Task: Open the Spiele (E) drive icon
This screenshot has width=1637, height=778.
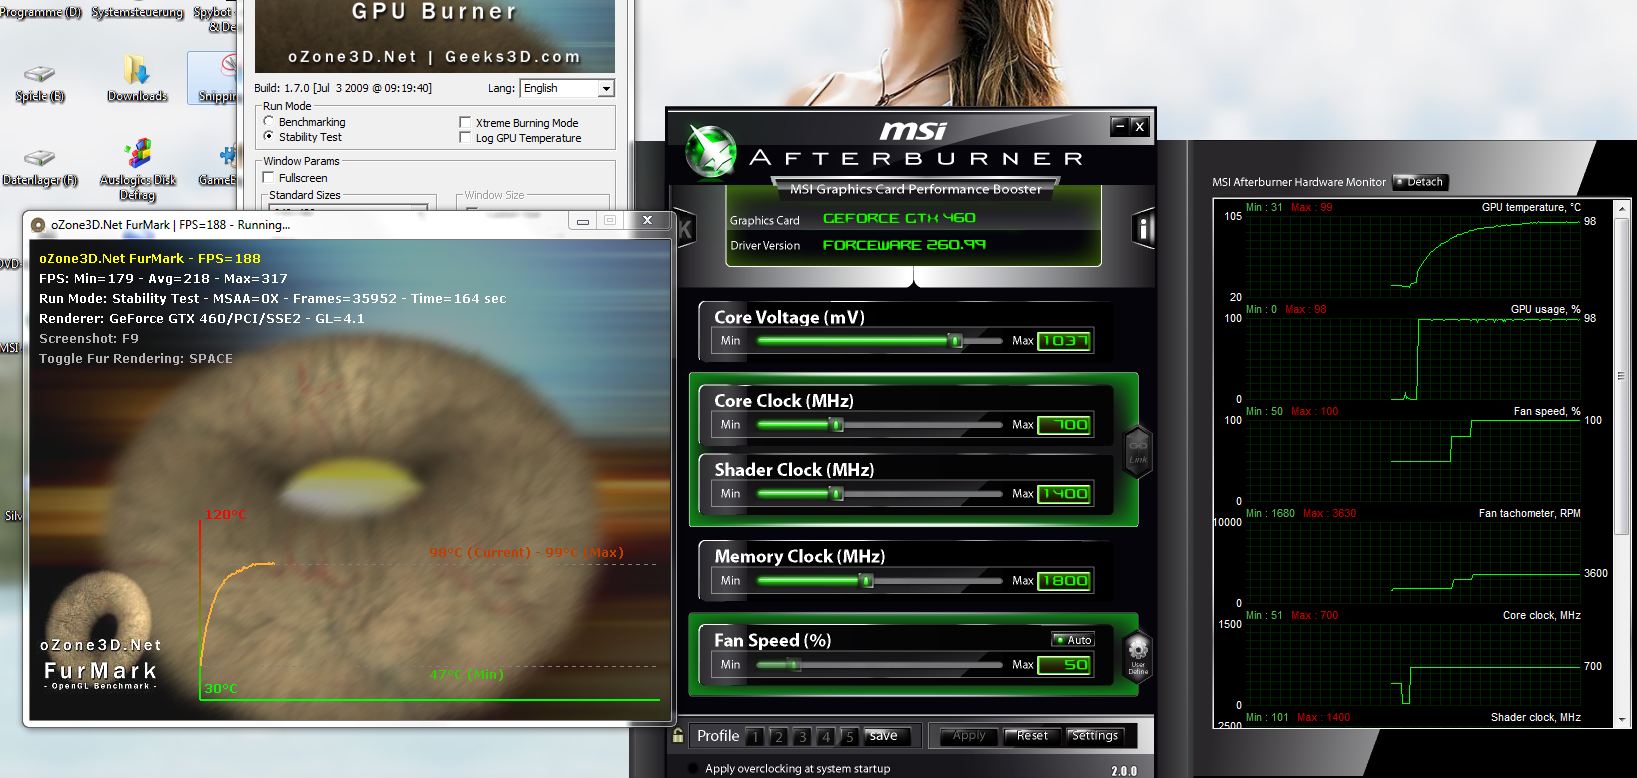Action: [x=40, y=84]
